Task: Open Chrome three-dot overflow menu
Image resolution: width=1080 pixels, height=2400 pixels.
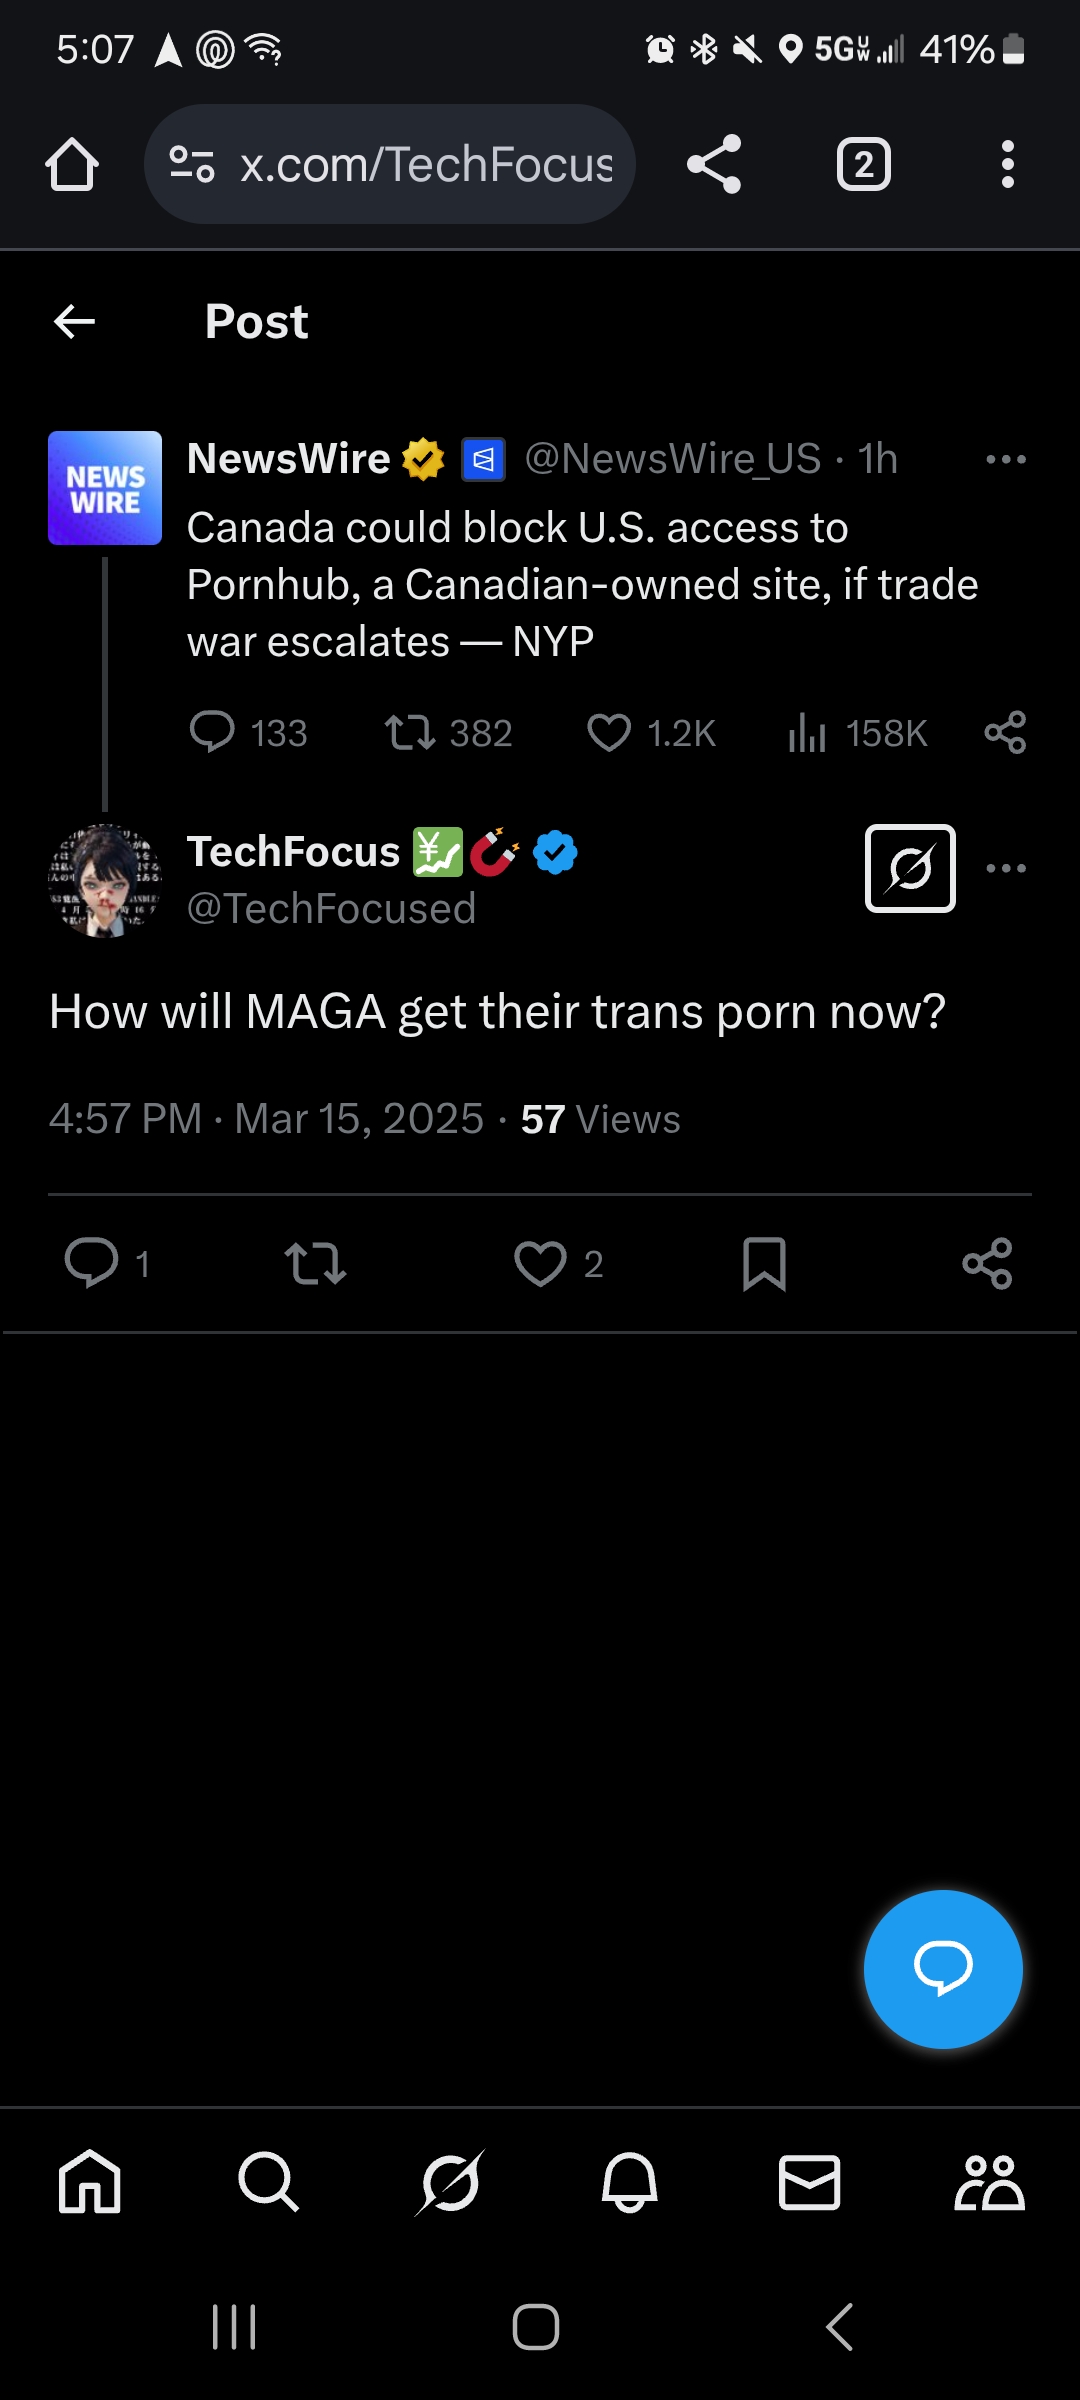Action: pyautogui.click(x=1007, y=164)
